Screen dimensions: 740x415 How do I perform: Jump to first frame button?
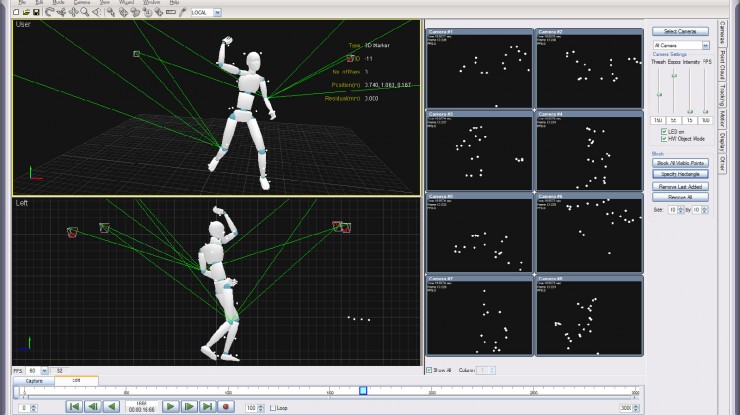point(74,407)
